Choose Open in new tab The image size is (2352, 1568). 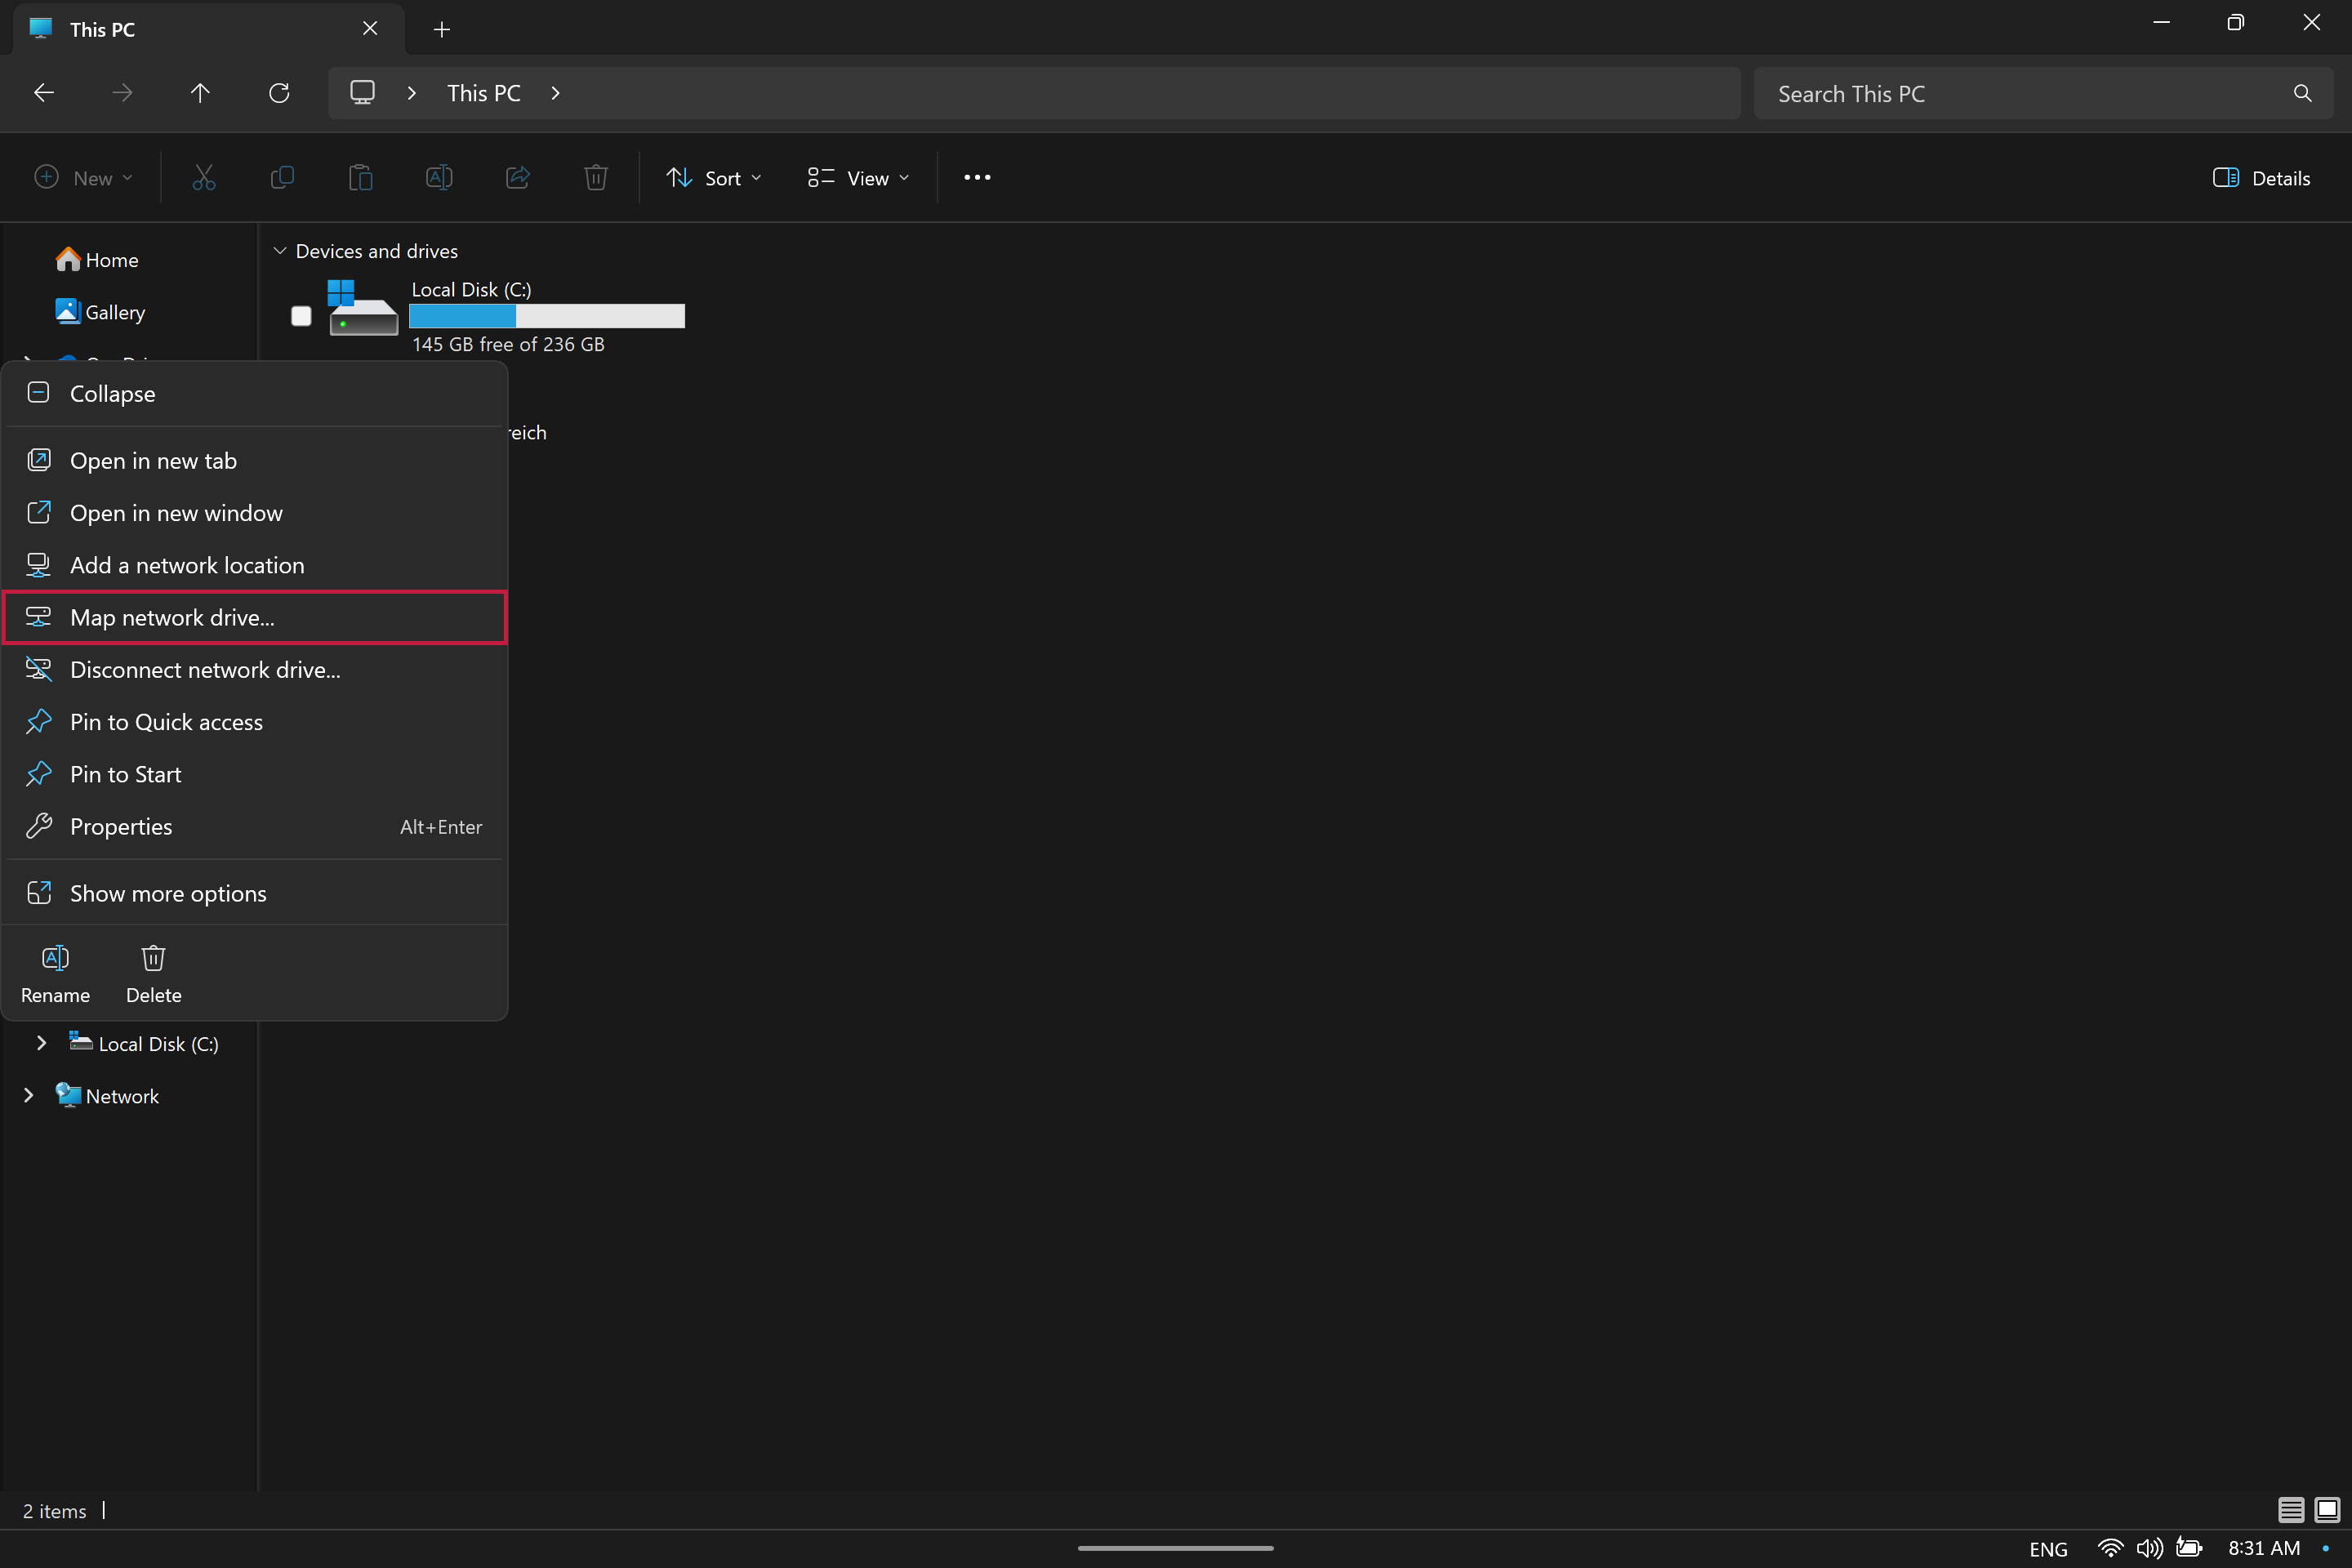(x=254, y=461)
